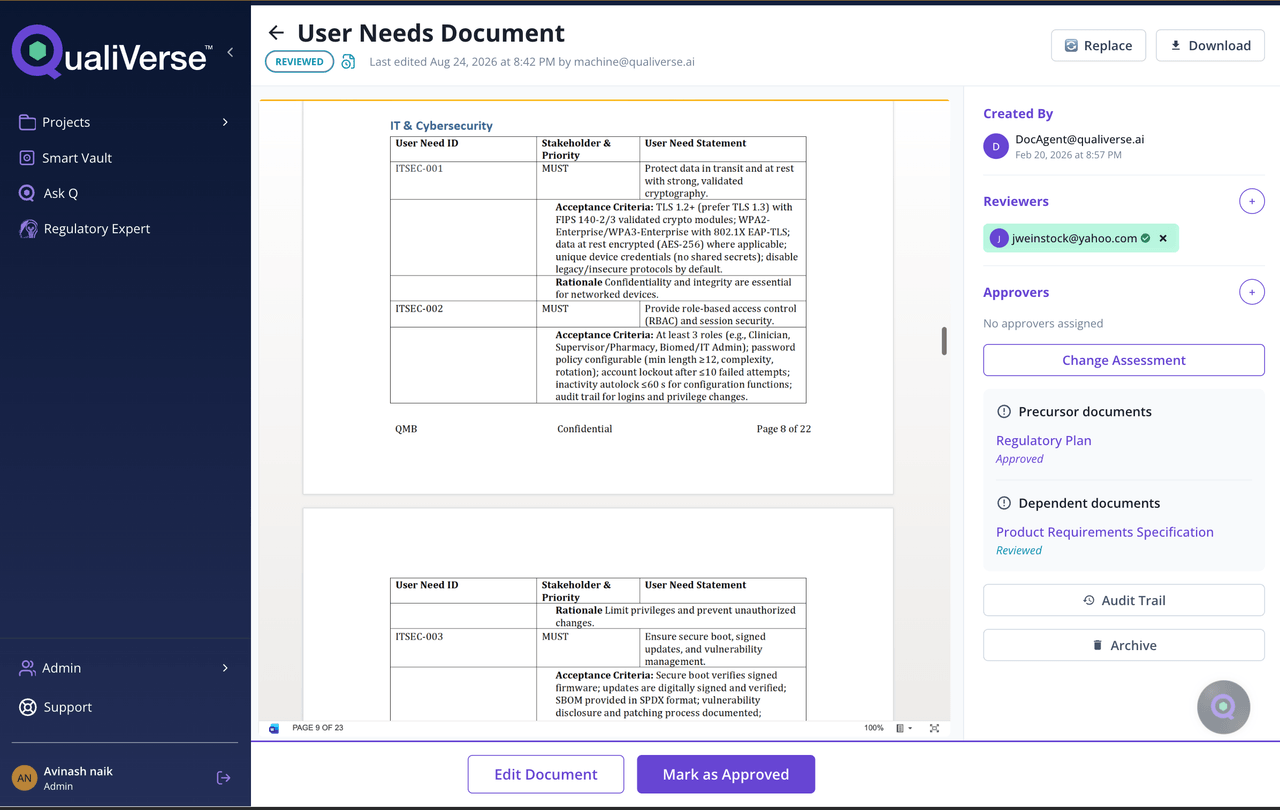Click the Change Assessment button

pos(1124,360)
